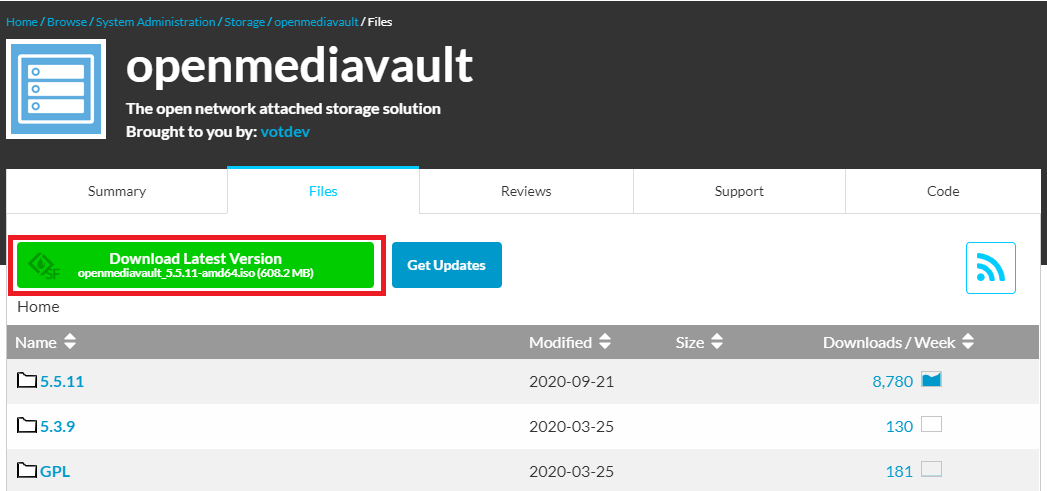Sort by Downloads / Week column
The width and height of the screenshot is (1047, 491).
[897, 342]
